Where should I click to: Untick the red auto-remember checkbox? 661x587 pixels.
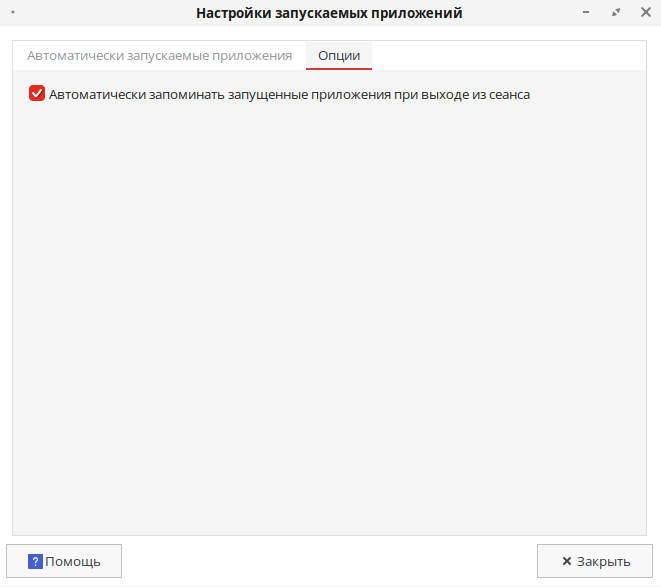(x=37, y=94)
